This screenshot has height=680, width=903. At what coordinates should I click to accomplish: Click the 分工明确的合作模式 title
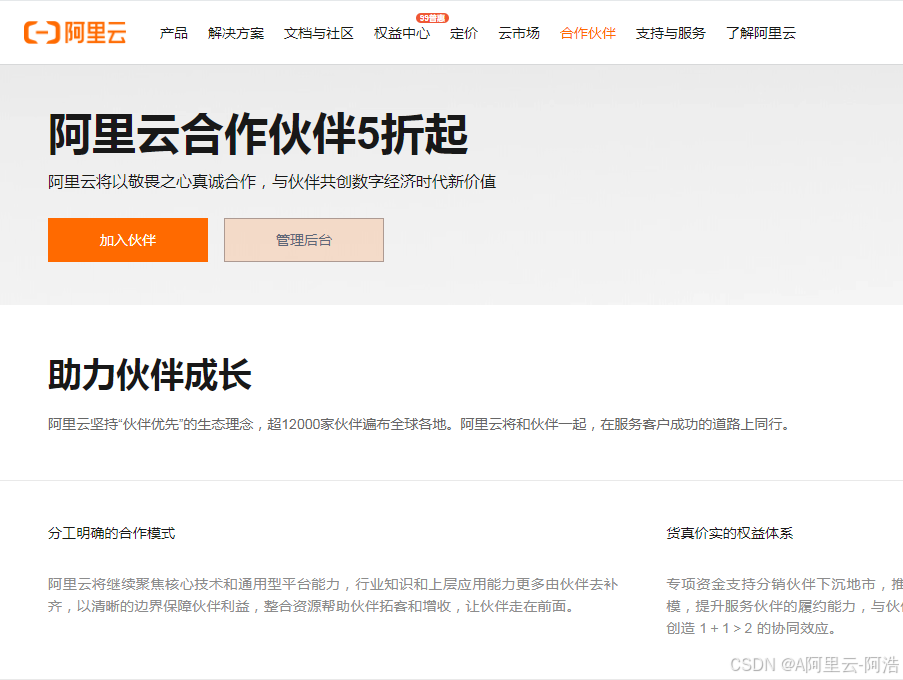click(112, 533)
